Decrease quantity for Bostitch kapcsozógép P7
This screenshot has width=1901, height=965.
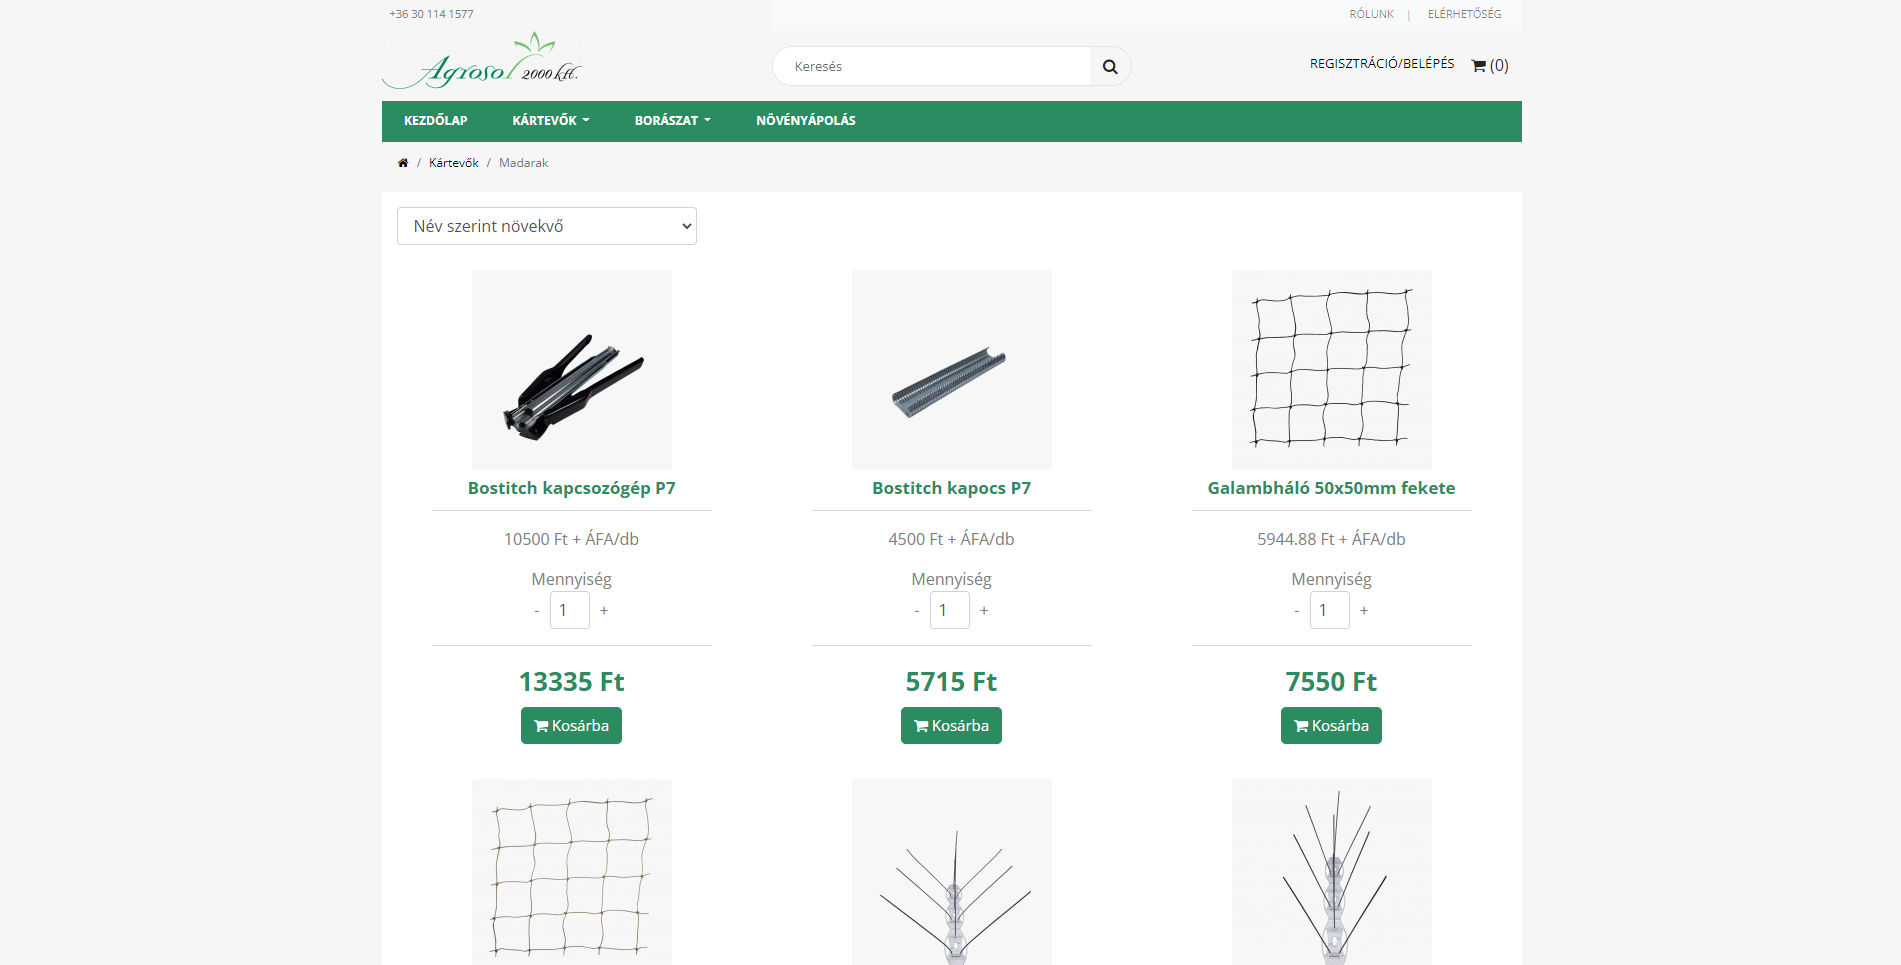point(537,610)
